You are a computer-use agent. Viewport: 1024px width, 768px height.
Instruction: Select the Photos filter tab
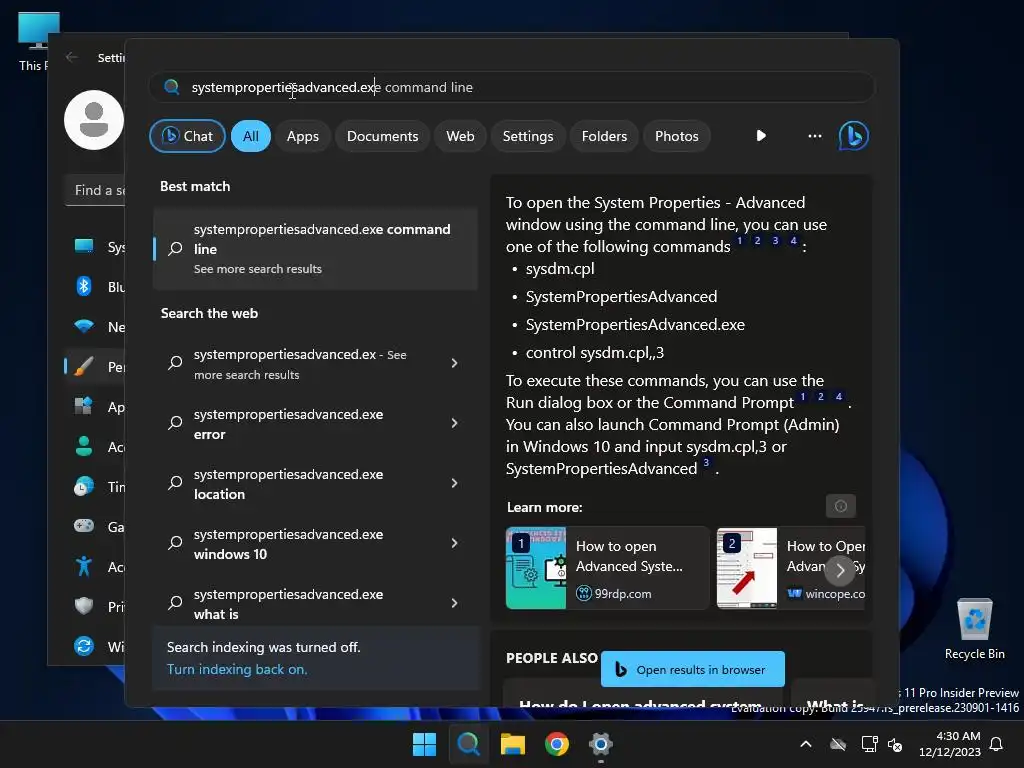[x=677, y=136]
